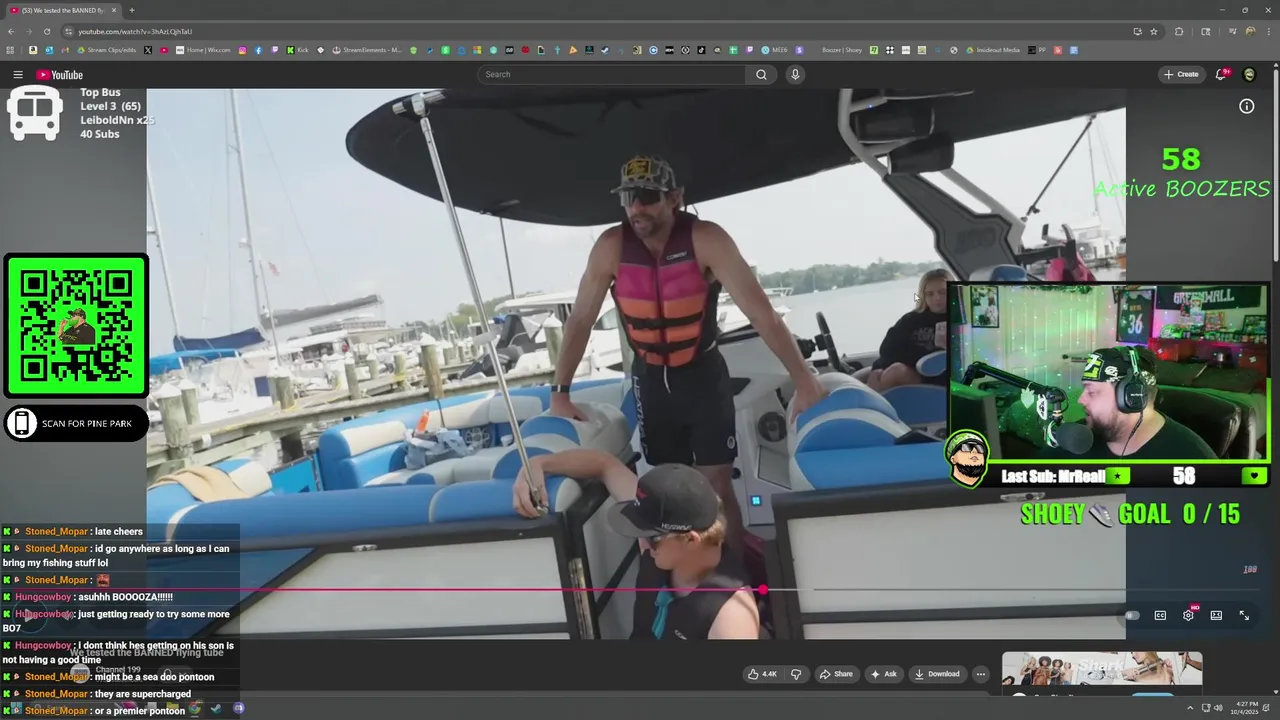The width and height of the screenshot is (1280, 720).
Task: Switch player to theater mode
Action: [1216, 615]
